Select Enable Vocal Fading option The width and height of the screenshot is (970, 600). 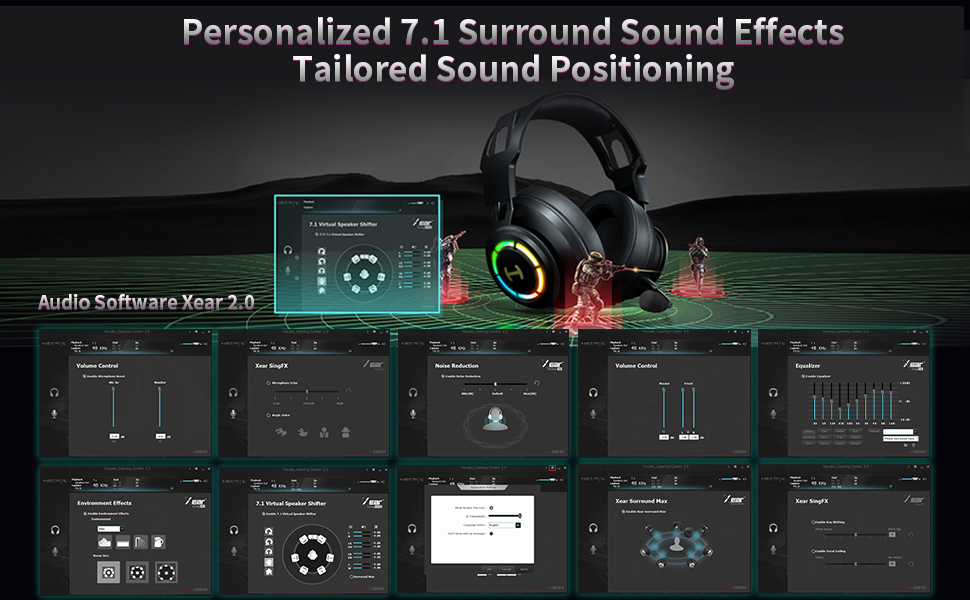[813, 551]
